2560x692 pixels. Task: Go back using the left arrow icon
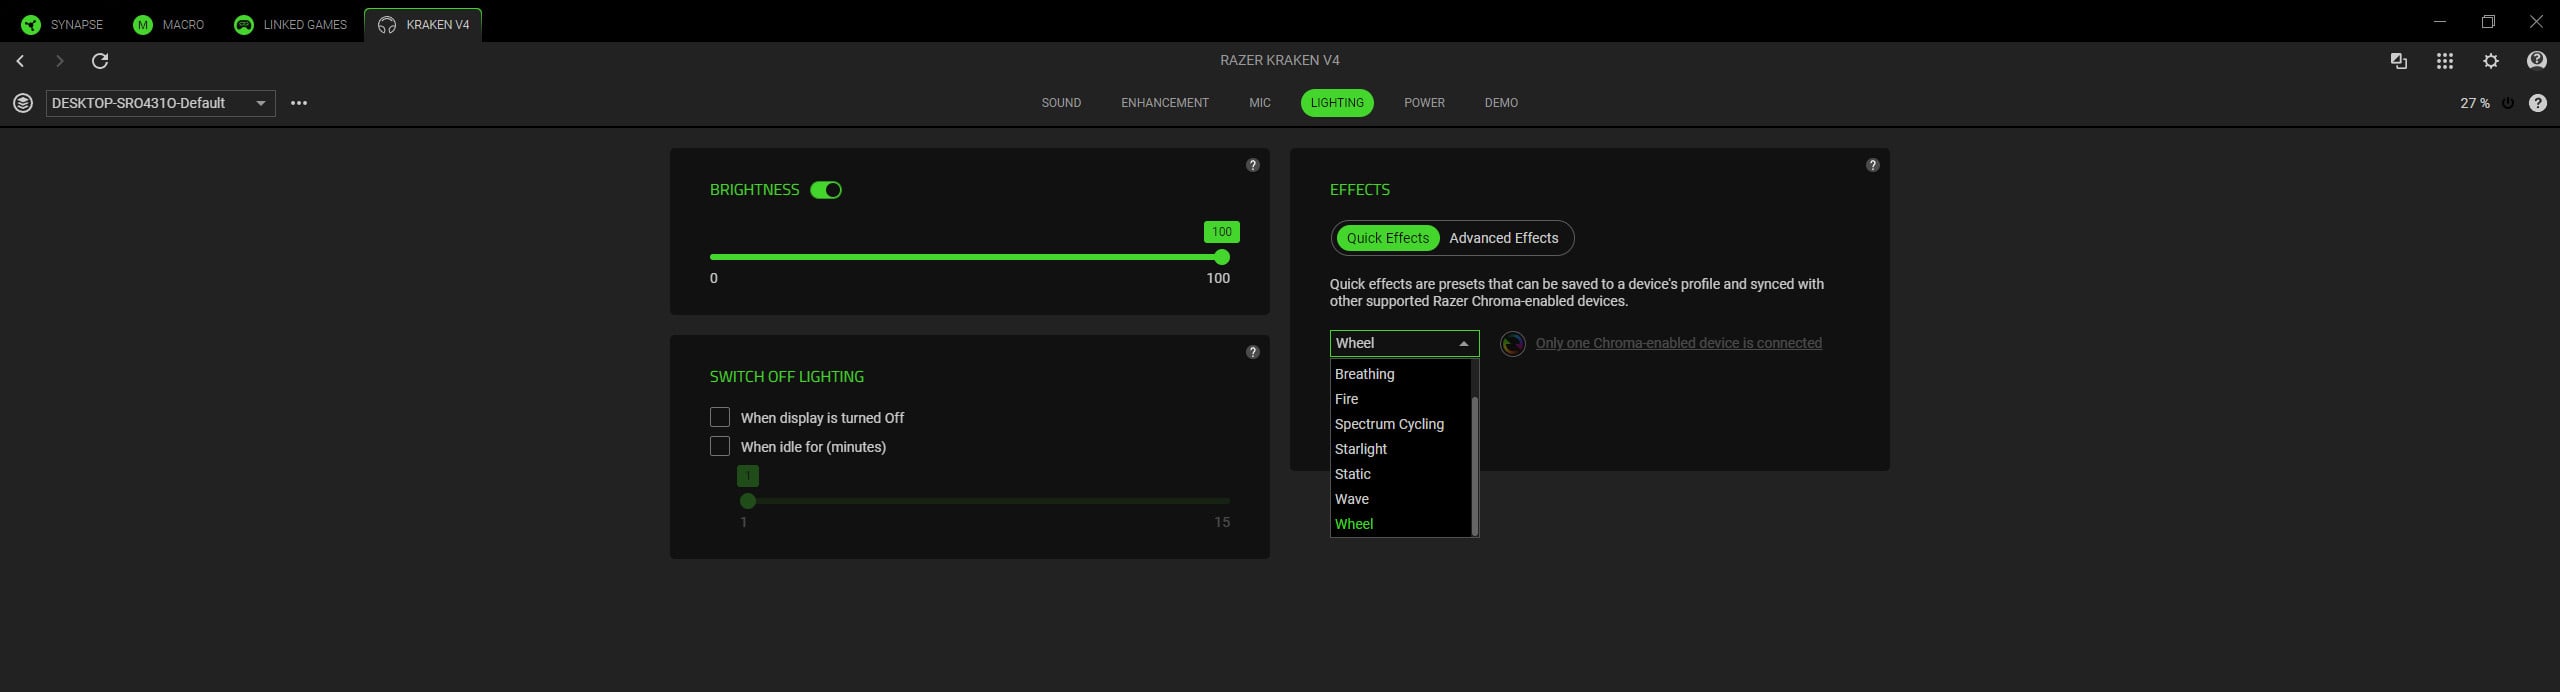pos(20,61)
